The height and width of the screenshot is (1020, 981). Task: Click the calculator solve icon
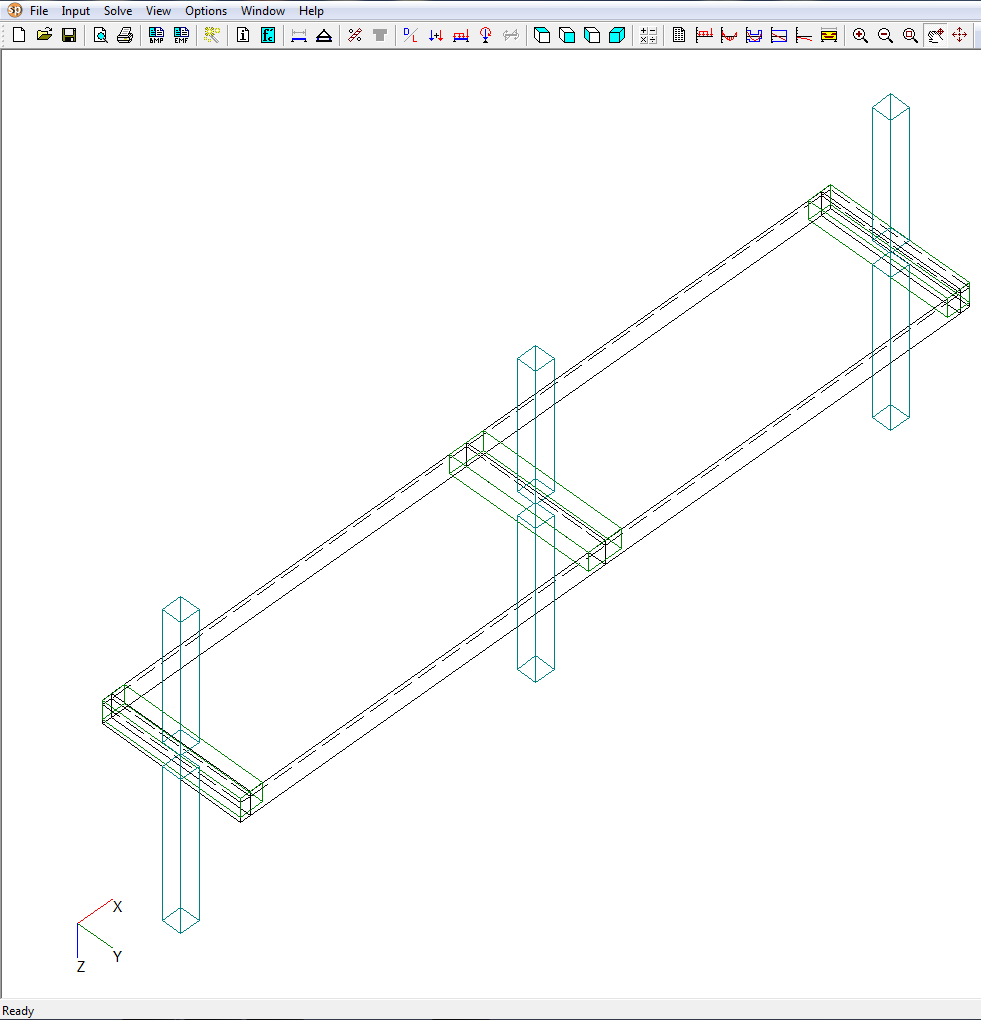point(648,36)
